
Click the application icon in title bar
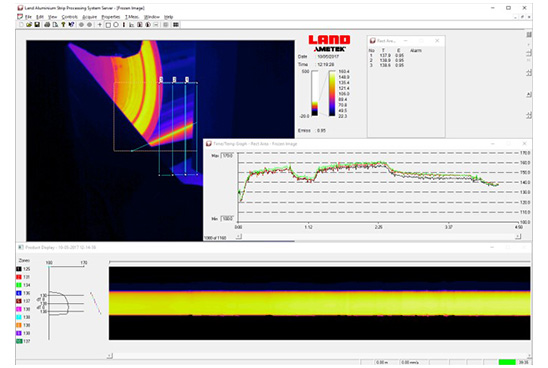(x=20, y=8)
